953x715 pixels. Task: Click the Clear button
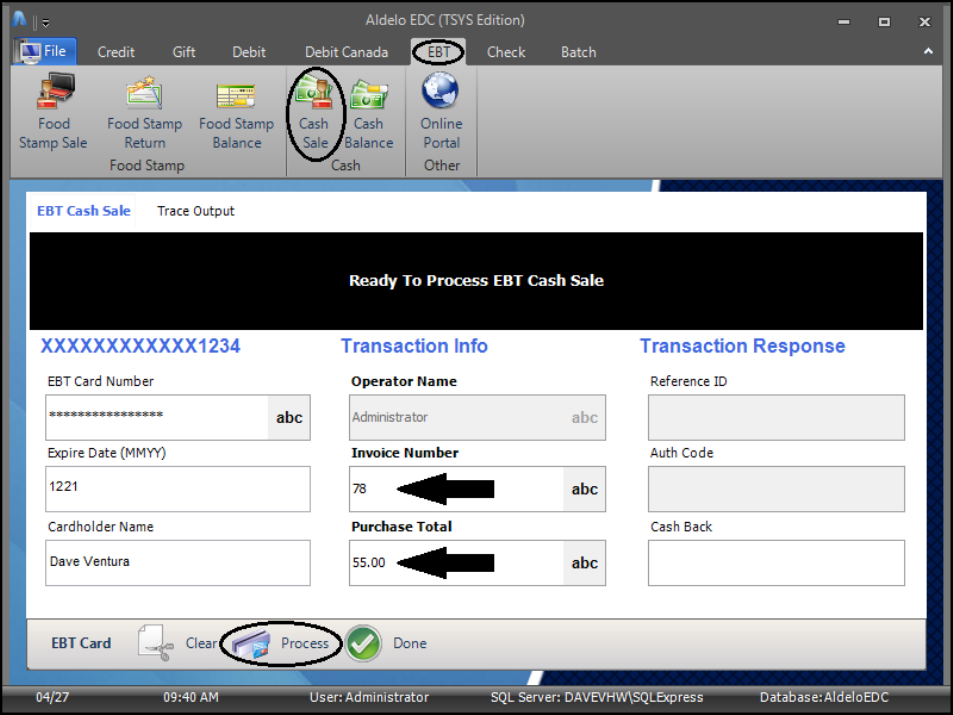pyautogui.click(x=177, y=643)
